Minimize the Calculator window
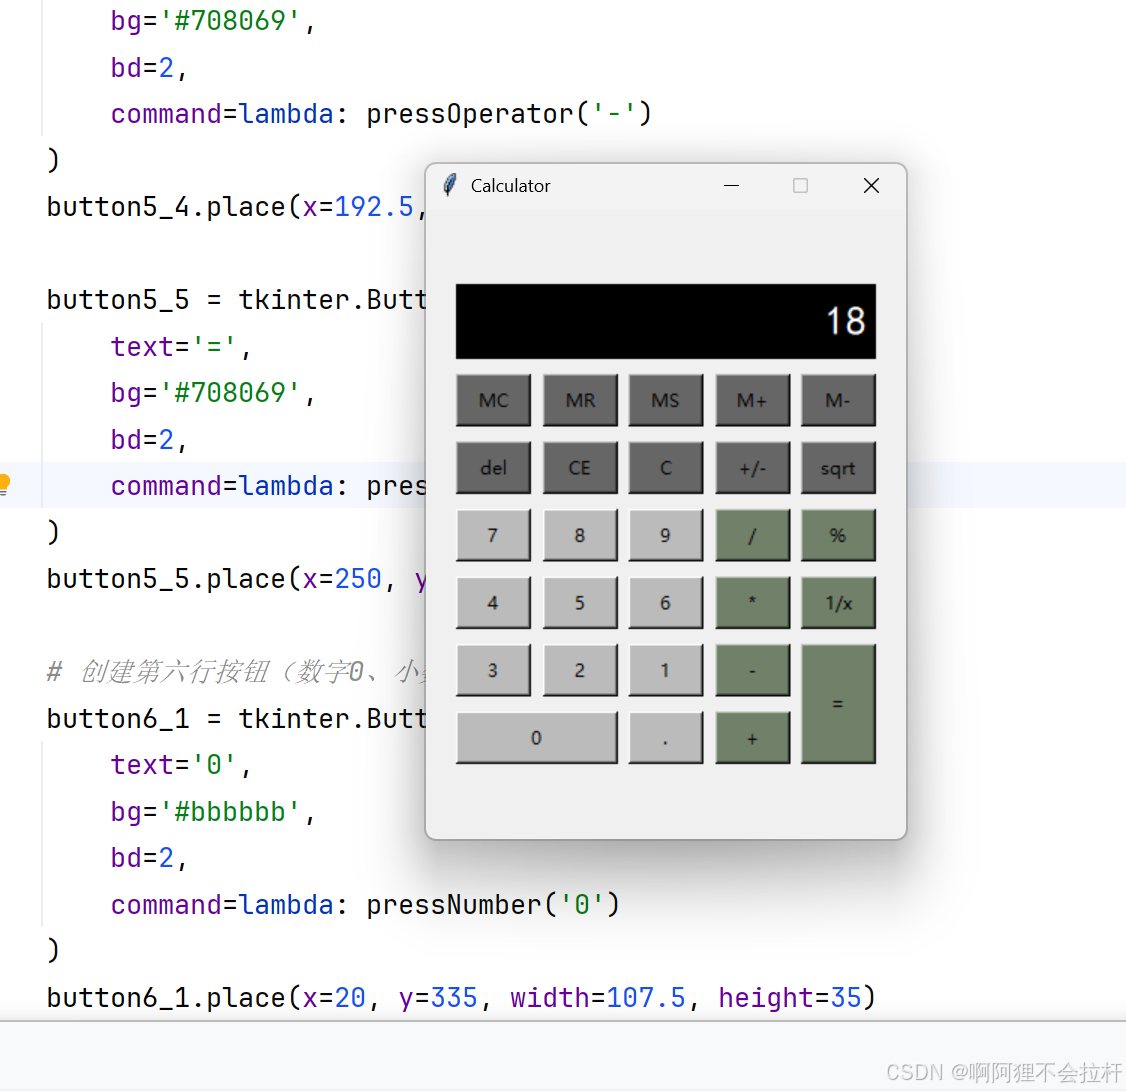The image size is (1126, 1092). 731,185
